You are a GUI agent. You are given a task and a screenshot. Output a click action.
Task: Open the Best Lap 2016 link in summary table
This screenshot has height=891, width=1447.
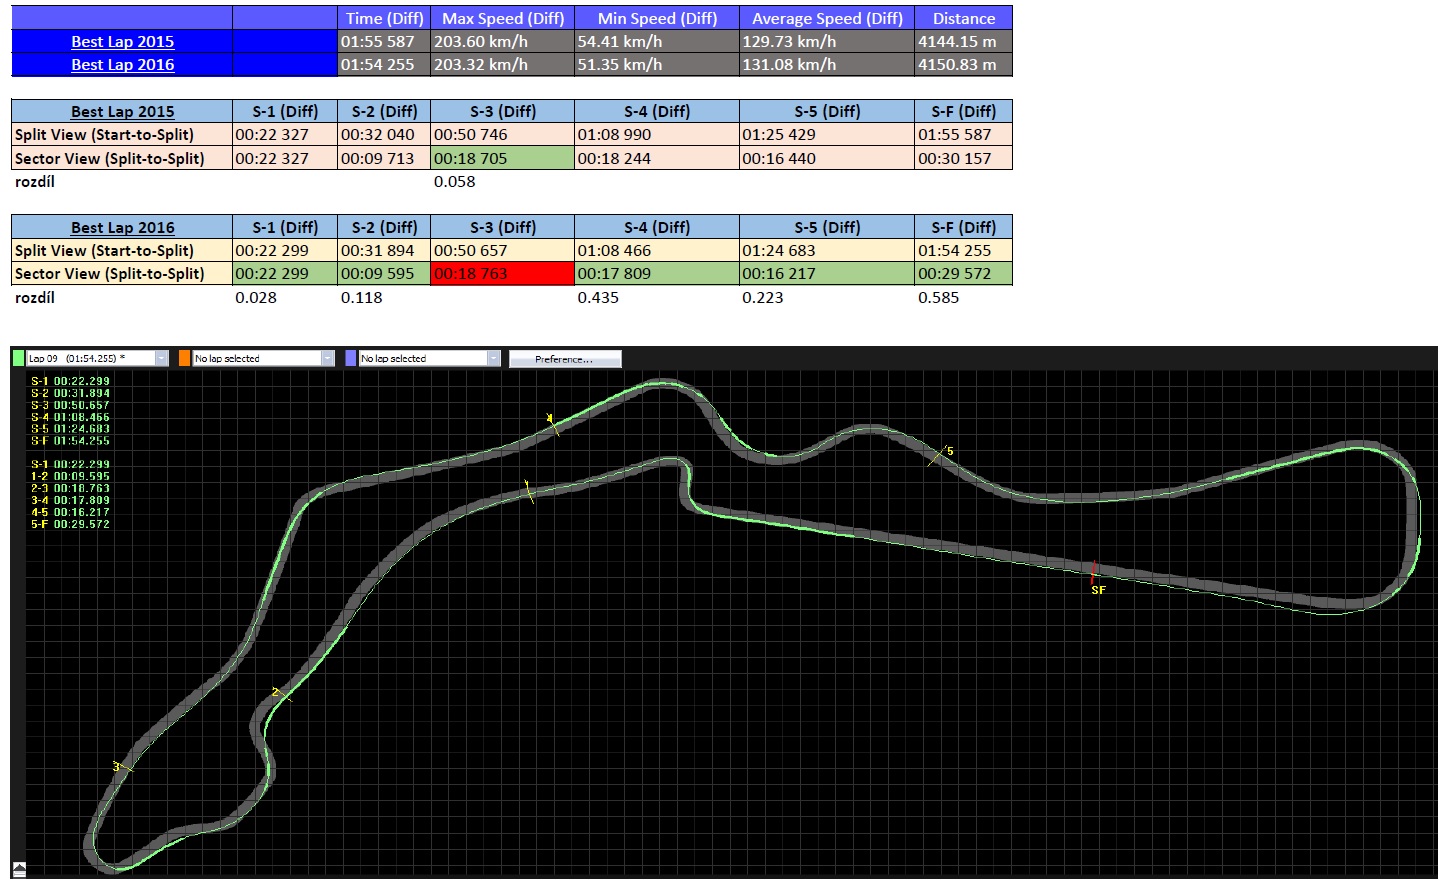(x=122, y=65)
